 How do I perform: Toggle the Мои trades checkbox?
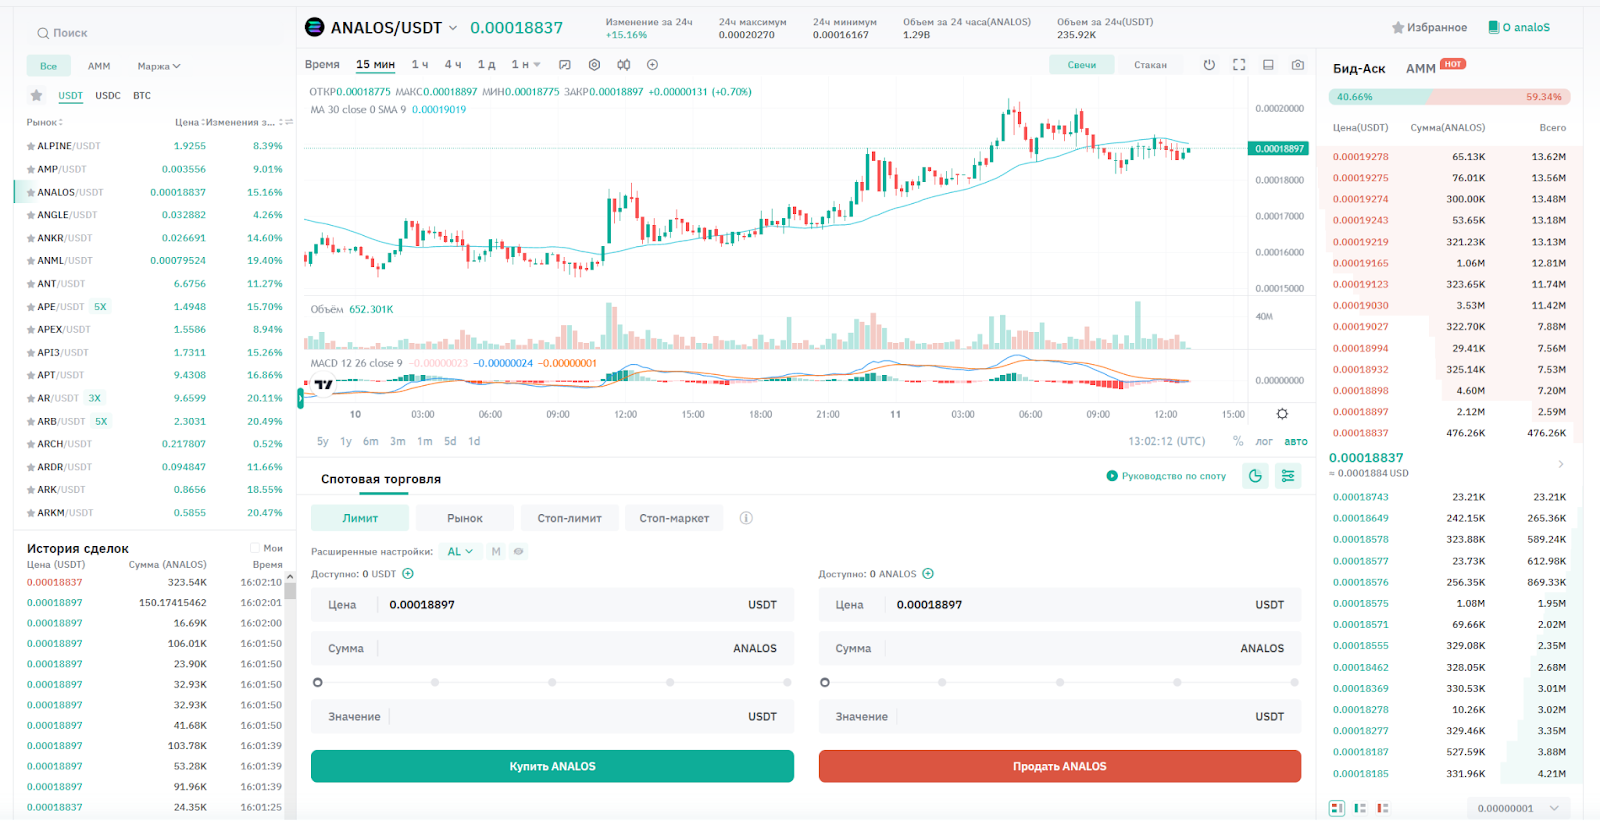click(255, 548)
